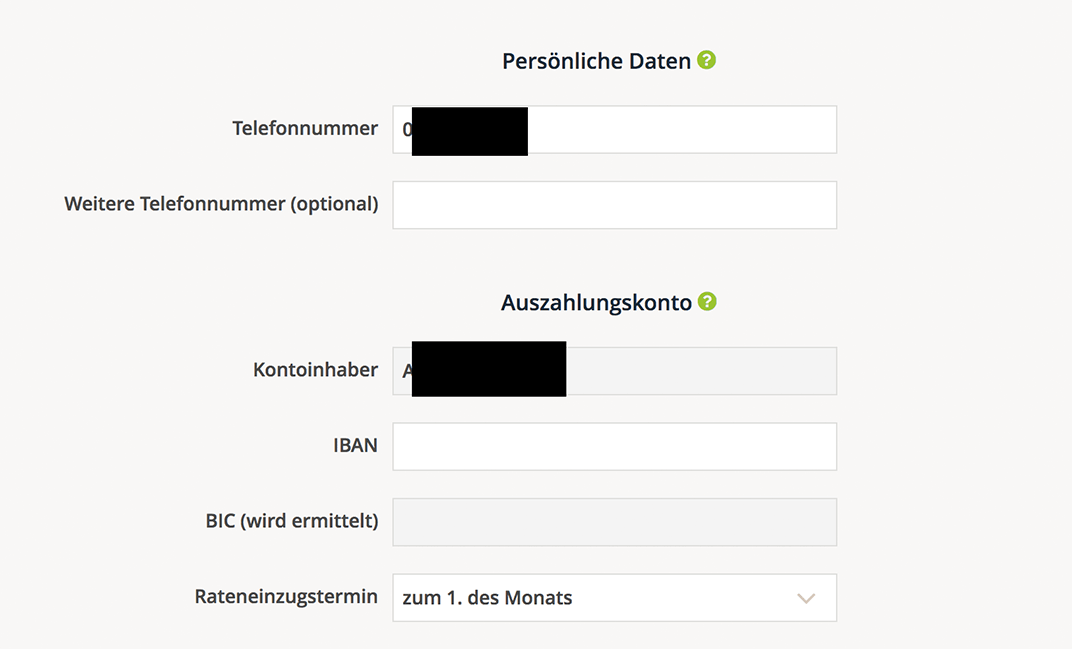The width and height of the screenshot is (1072, 649).
Task: Click the chevron arrow in Rateneinzugstermin box
Action: pos(806,598)
